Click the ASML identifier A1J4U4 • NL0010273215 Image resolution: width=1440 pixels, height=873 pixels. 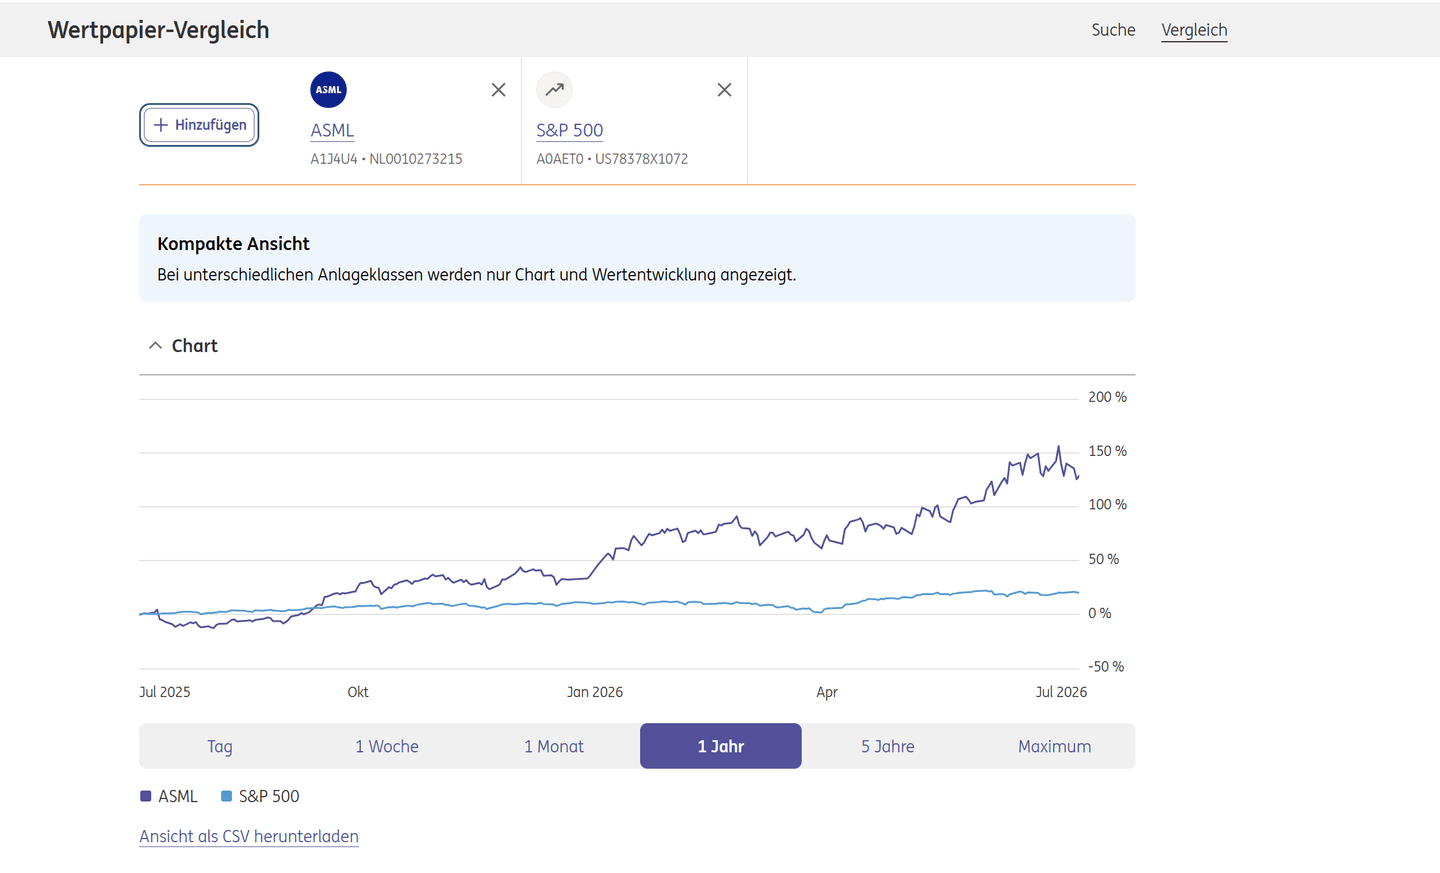click(386, 159)
